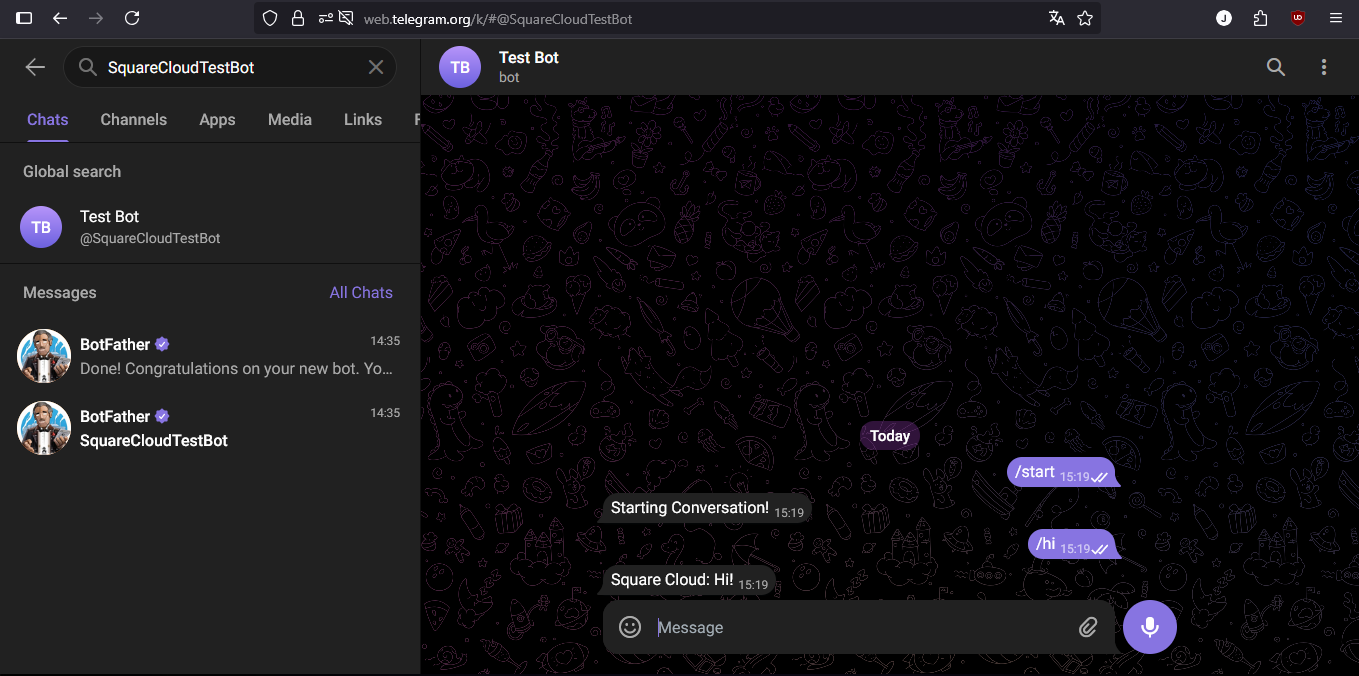Switch to the Channels search tab
Image resolution: width=1359 pixels, height=676 pixels.
(x=134, y=119)
